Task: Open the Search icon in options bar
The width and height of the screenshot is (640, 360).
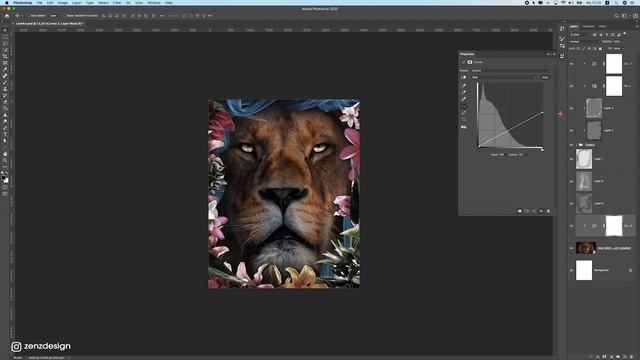Action: coord(617,16)
